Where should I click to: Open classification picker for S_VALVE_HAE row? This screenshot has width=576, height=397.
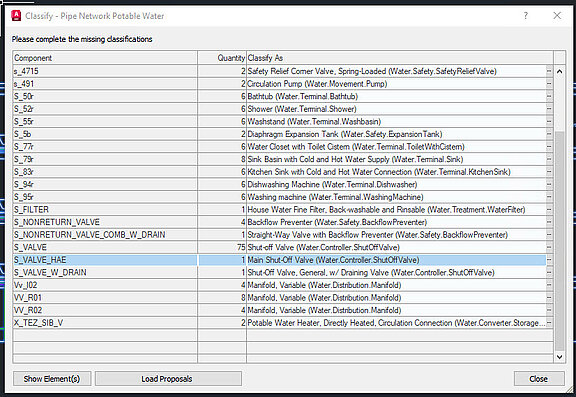click(549, 260)
